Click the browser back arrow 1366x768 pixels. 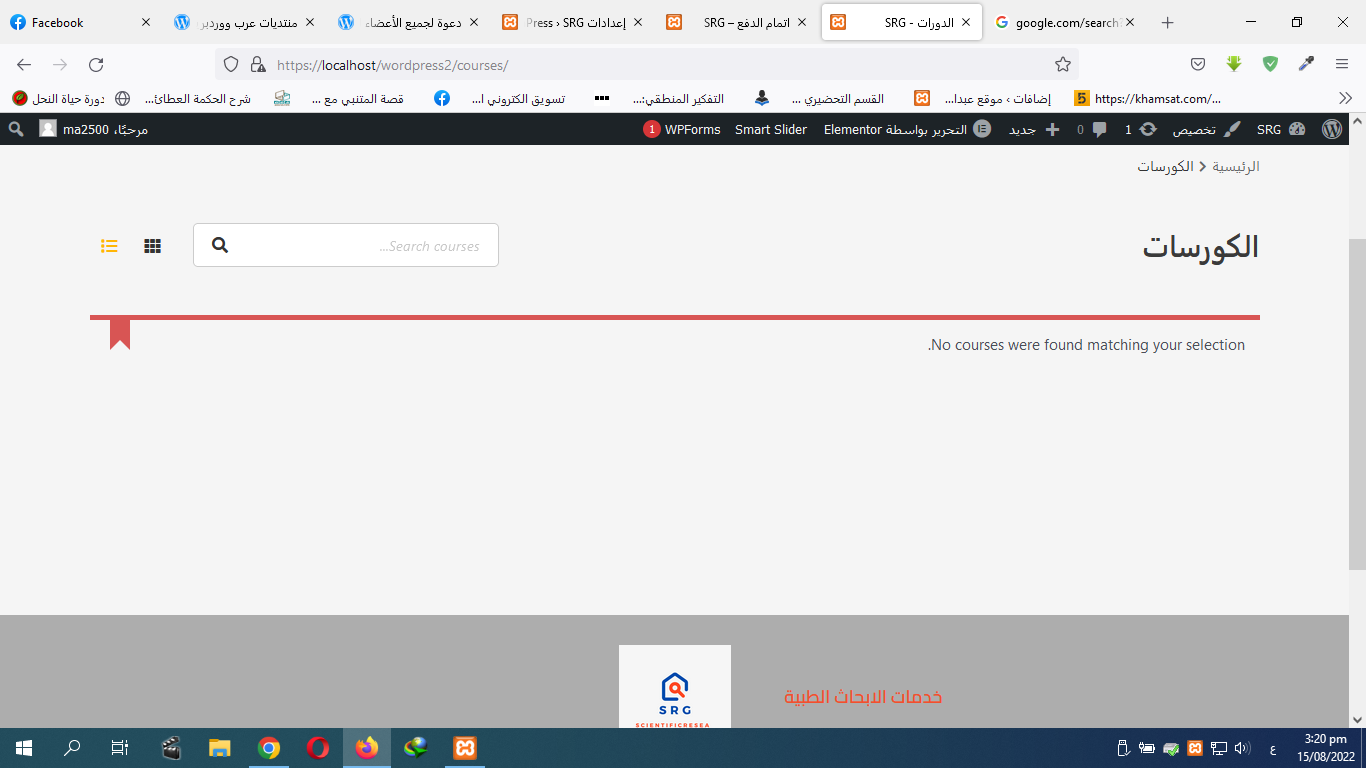(24, 64)
